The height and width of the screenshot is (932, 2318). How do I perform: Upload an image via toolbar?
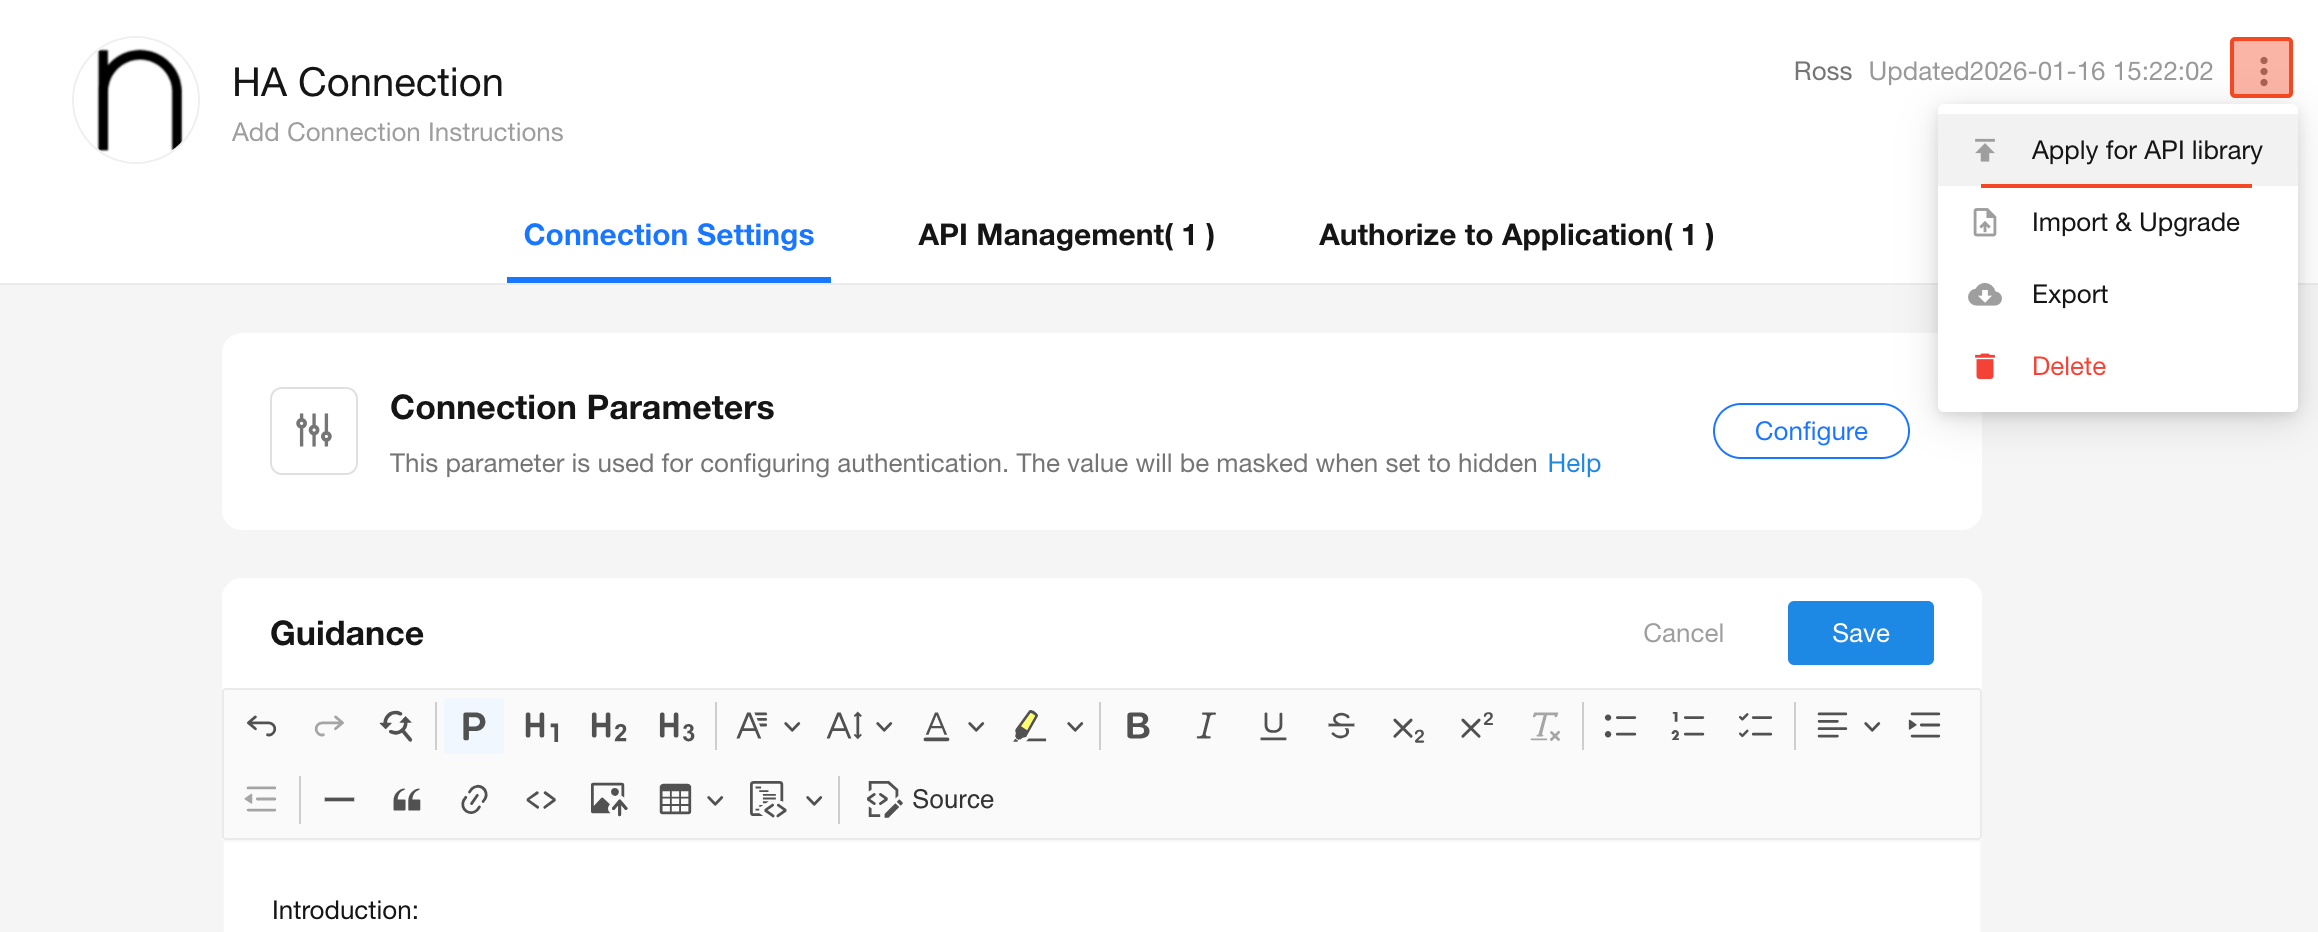coord(608,800)
